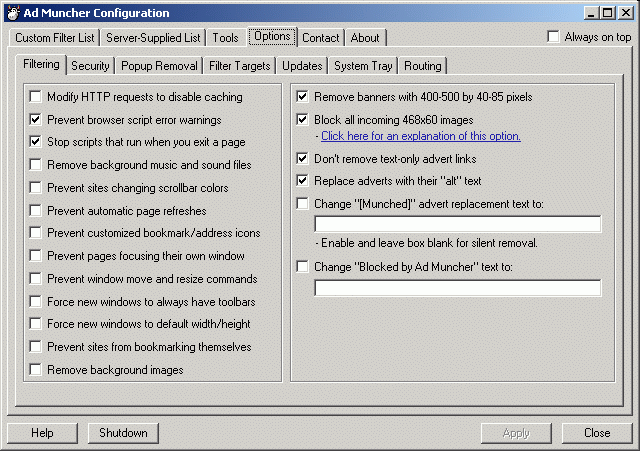Click the Help button
Viewport: 640px width, 451px height.
(42, 433)
